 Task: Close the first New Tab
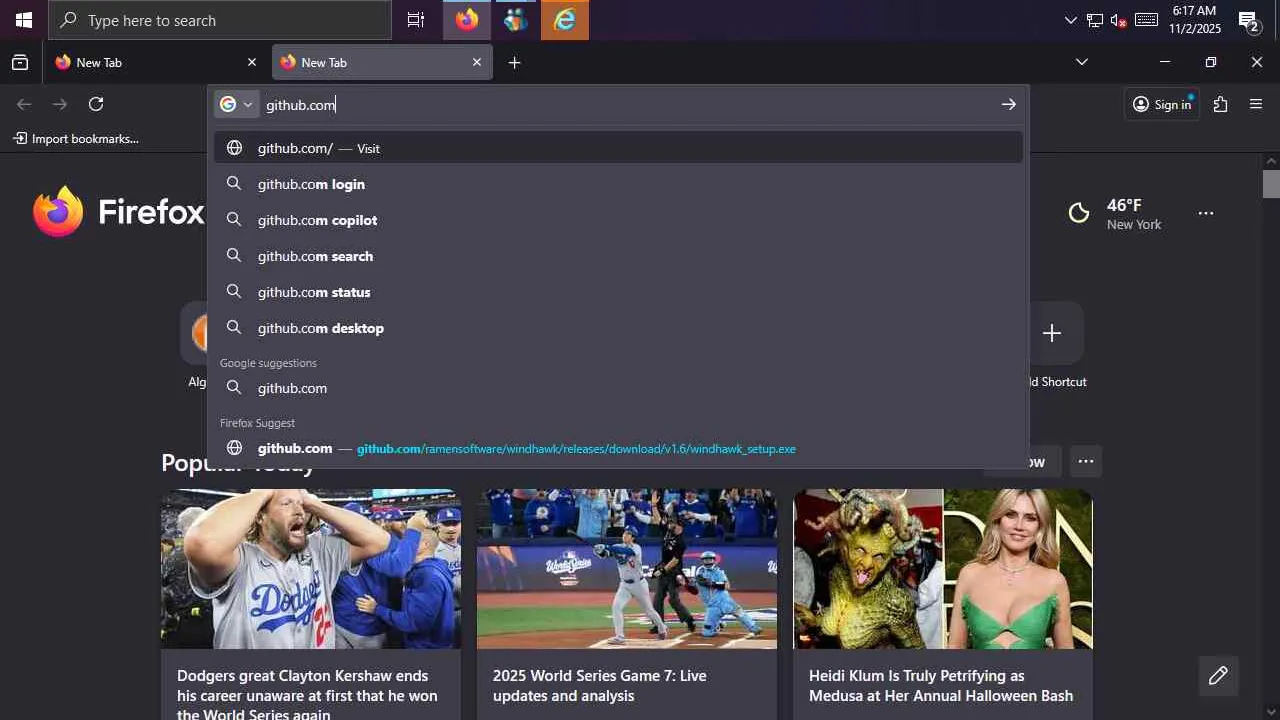(252, 62)
